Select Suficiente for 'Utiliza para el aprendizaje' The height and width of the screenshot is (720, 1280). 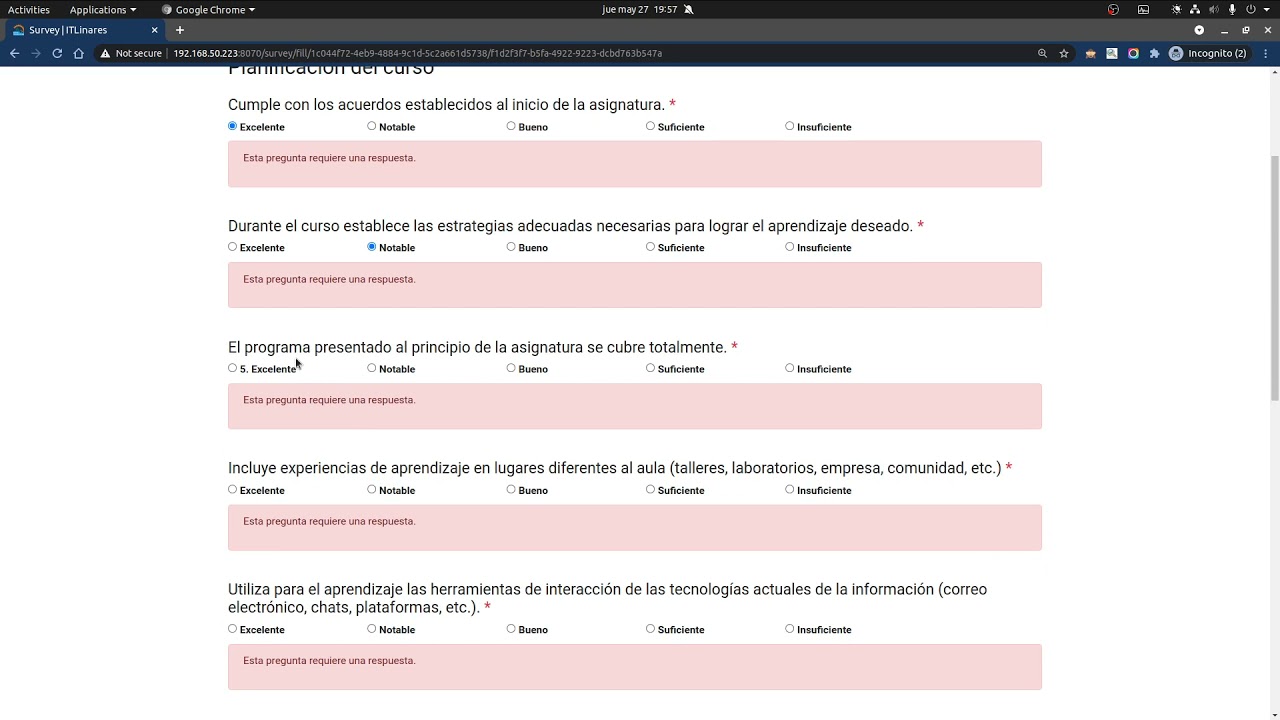pyautogui.click(x=650, y=629)
